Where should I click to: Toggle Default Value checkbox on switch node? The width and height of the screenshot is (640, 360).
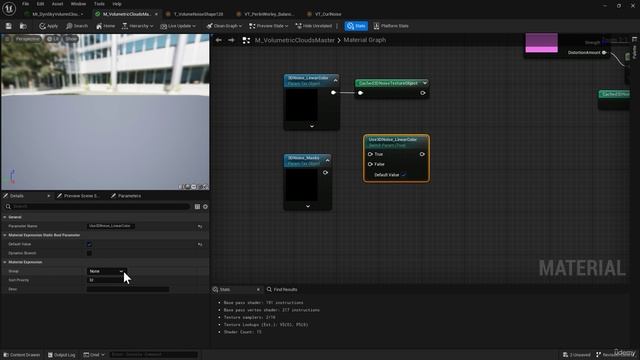pyautogui.click(x=403, y=175)
